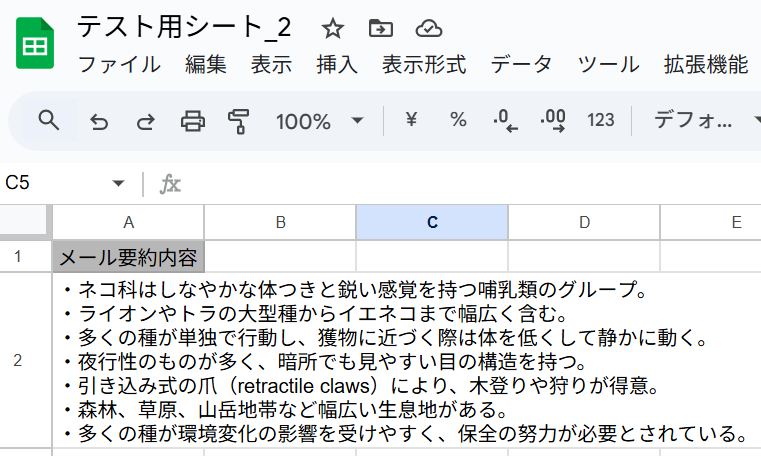Click the line starting ネコ科はしなやかな体つき
The height and width of the screenshot is (456, 761).
coord(356,290)
